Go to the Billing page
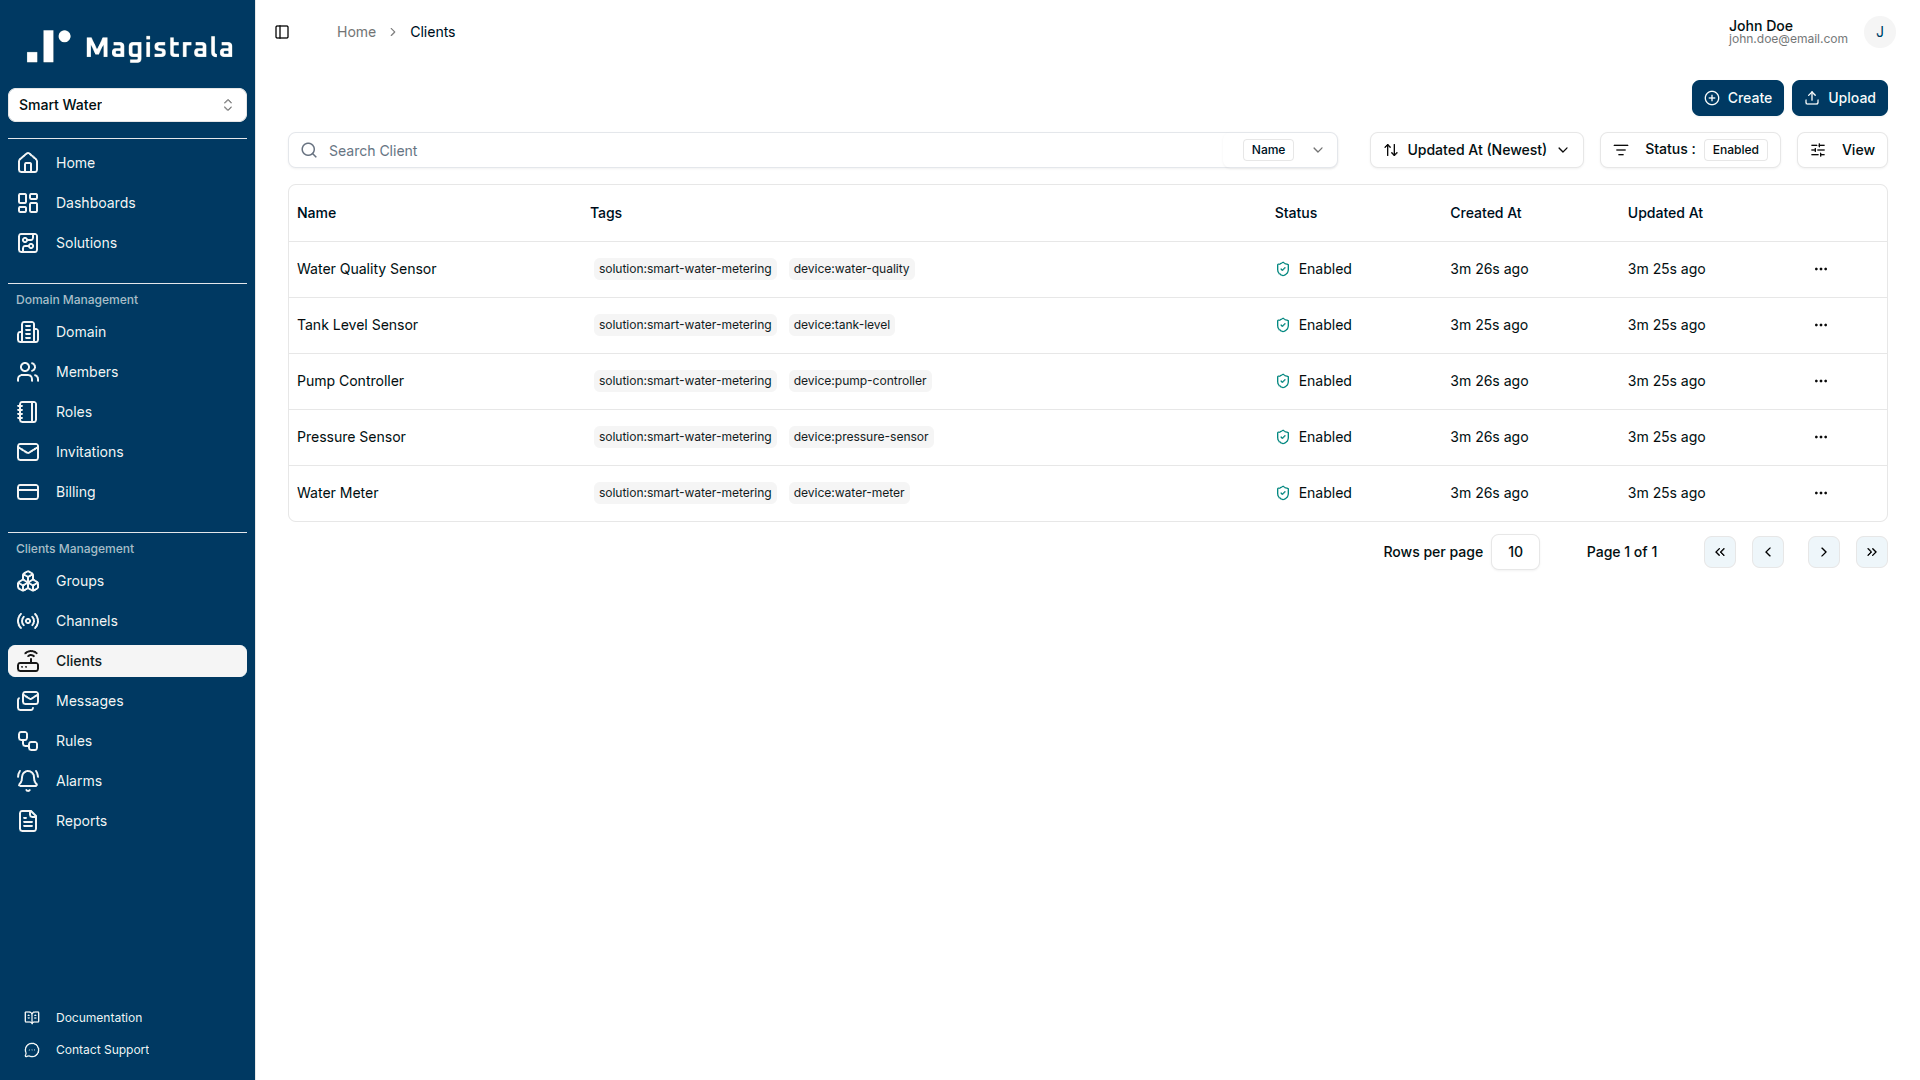 (74, 492)
